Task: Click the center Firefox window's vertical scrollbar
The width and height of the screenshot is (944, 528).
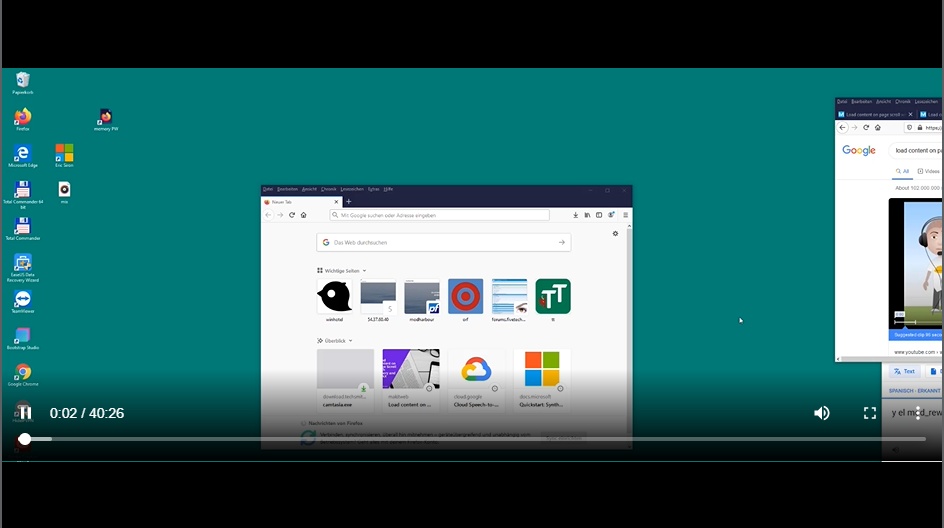Action: click(630, 334)
